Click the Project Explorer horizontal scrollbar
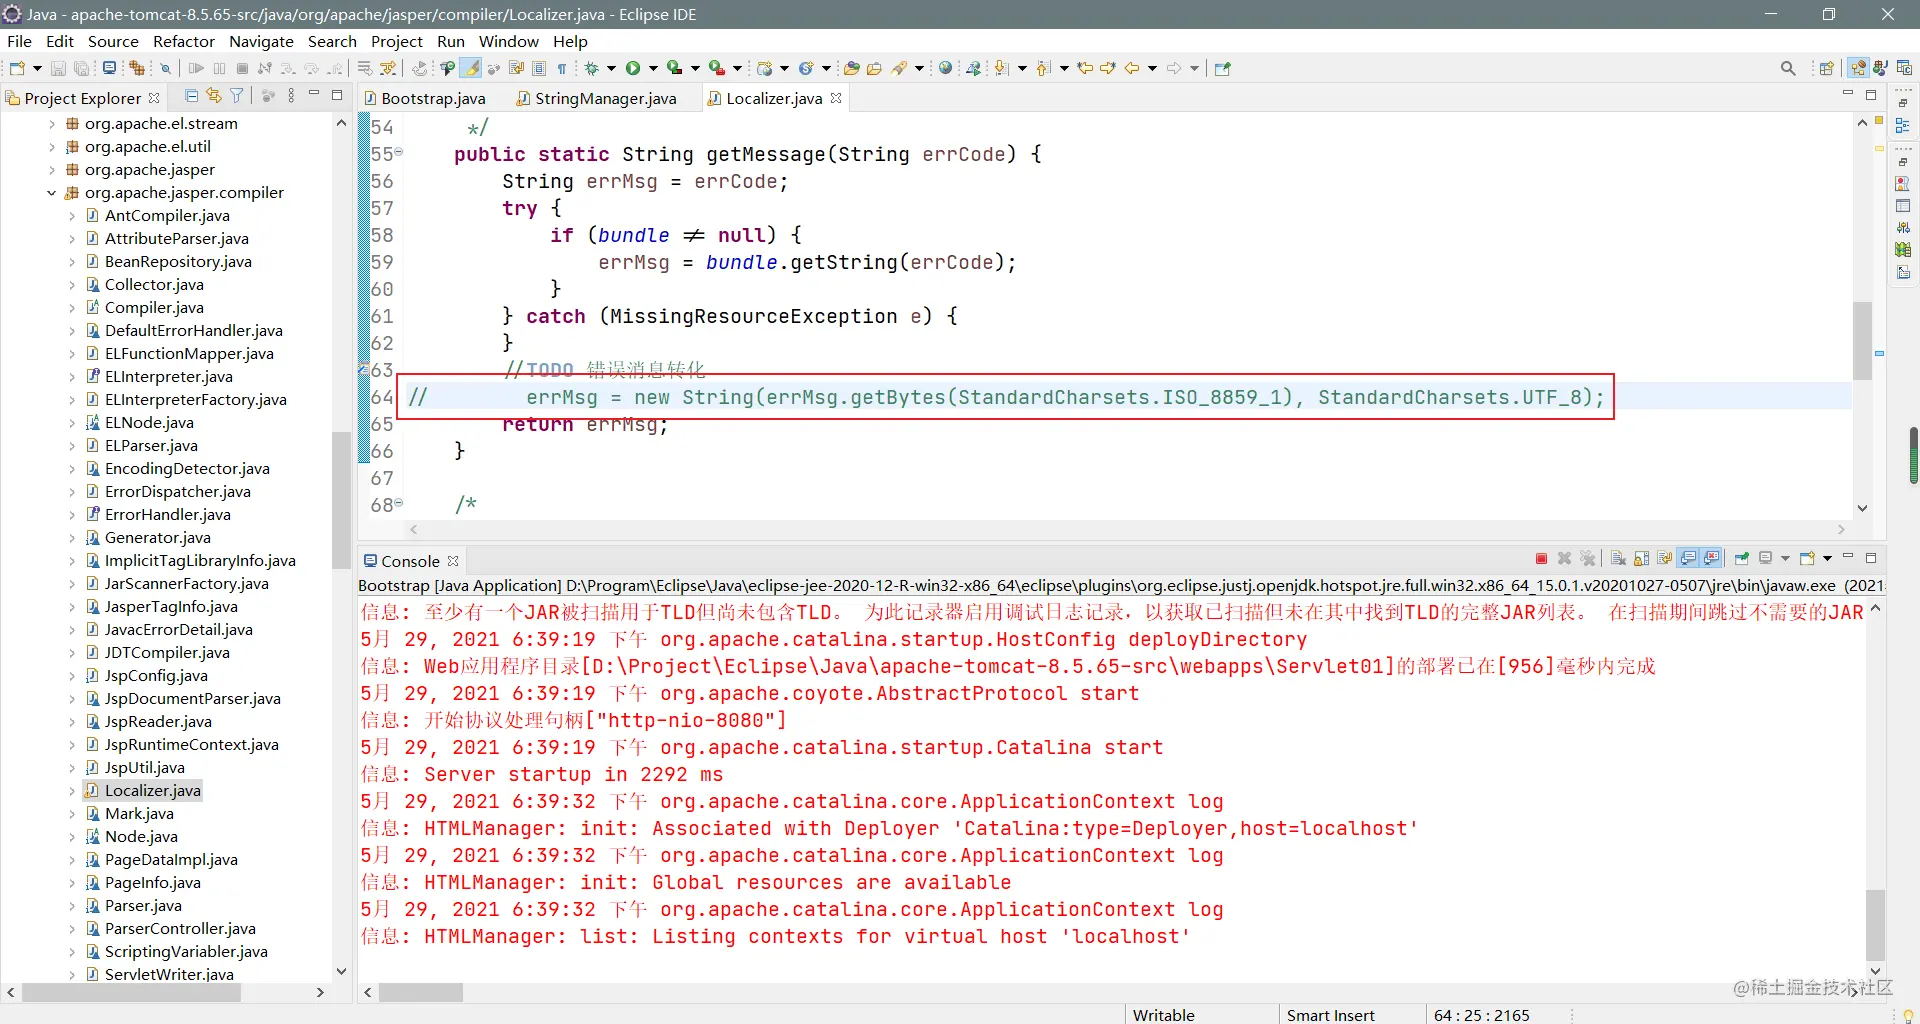1920x1024 pixels. (x=131, y=993)
